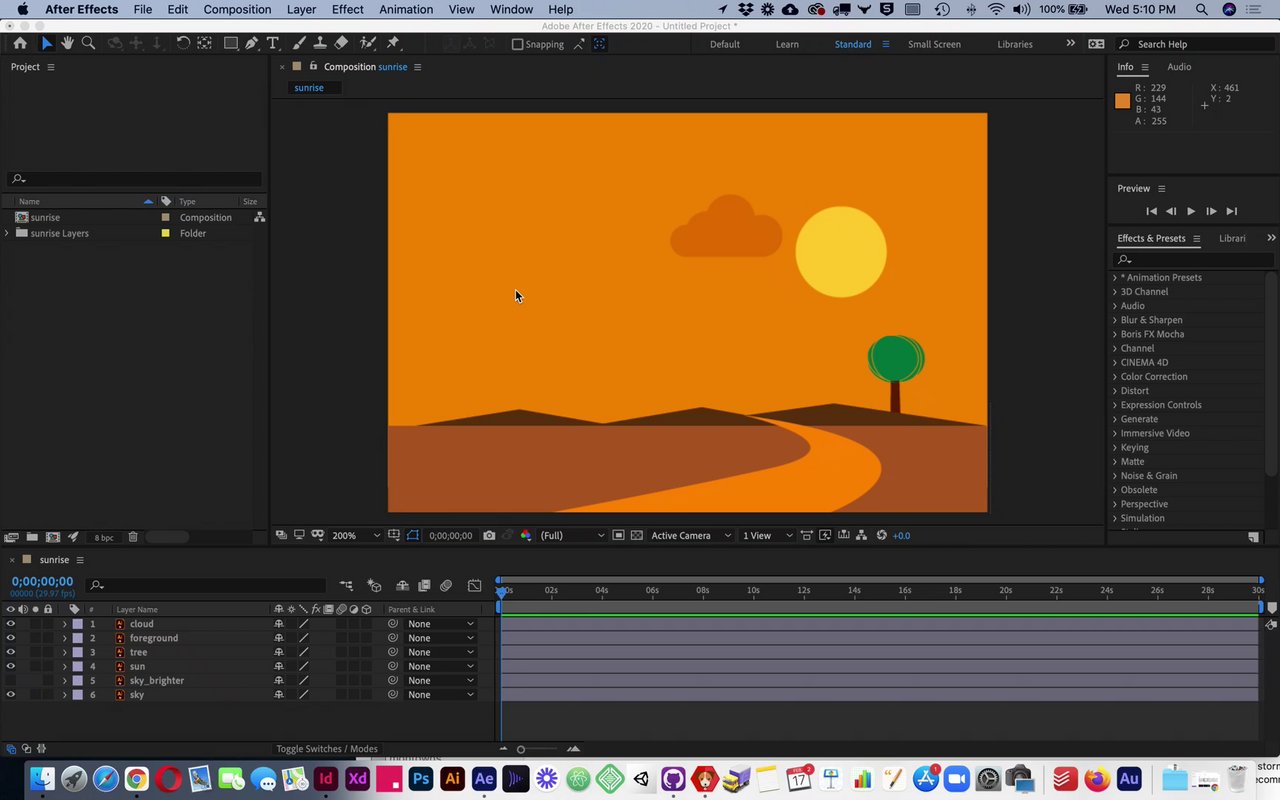Viewport: 1280px width, 800px height.
Task: Select the Puppet Pin tool
Action: coord(393,44)
